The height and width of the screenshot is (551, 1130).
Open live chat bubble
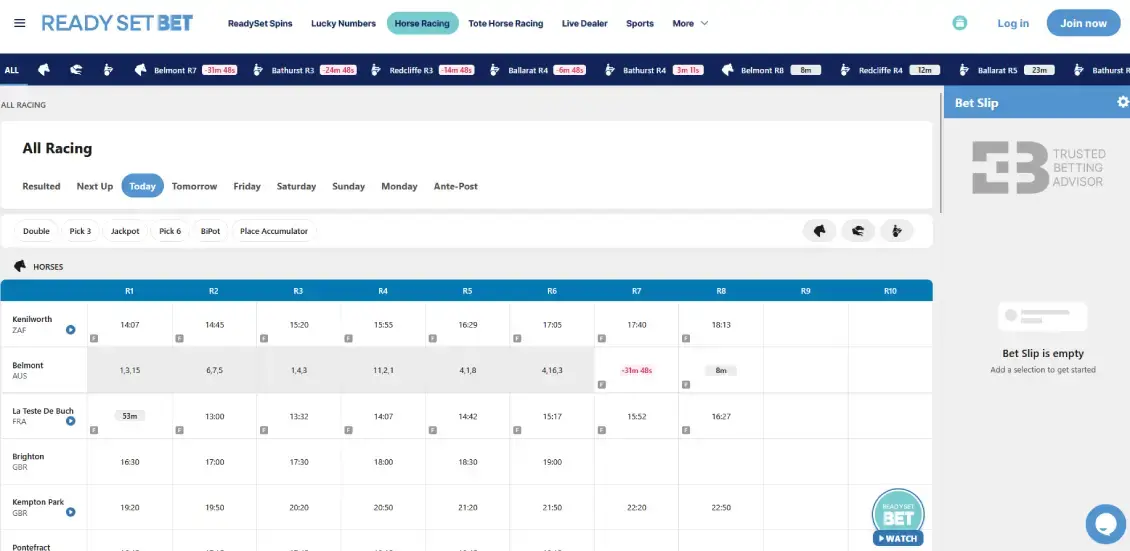[1105, 524]
